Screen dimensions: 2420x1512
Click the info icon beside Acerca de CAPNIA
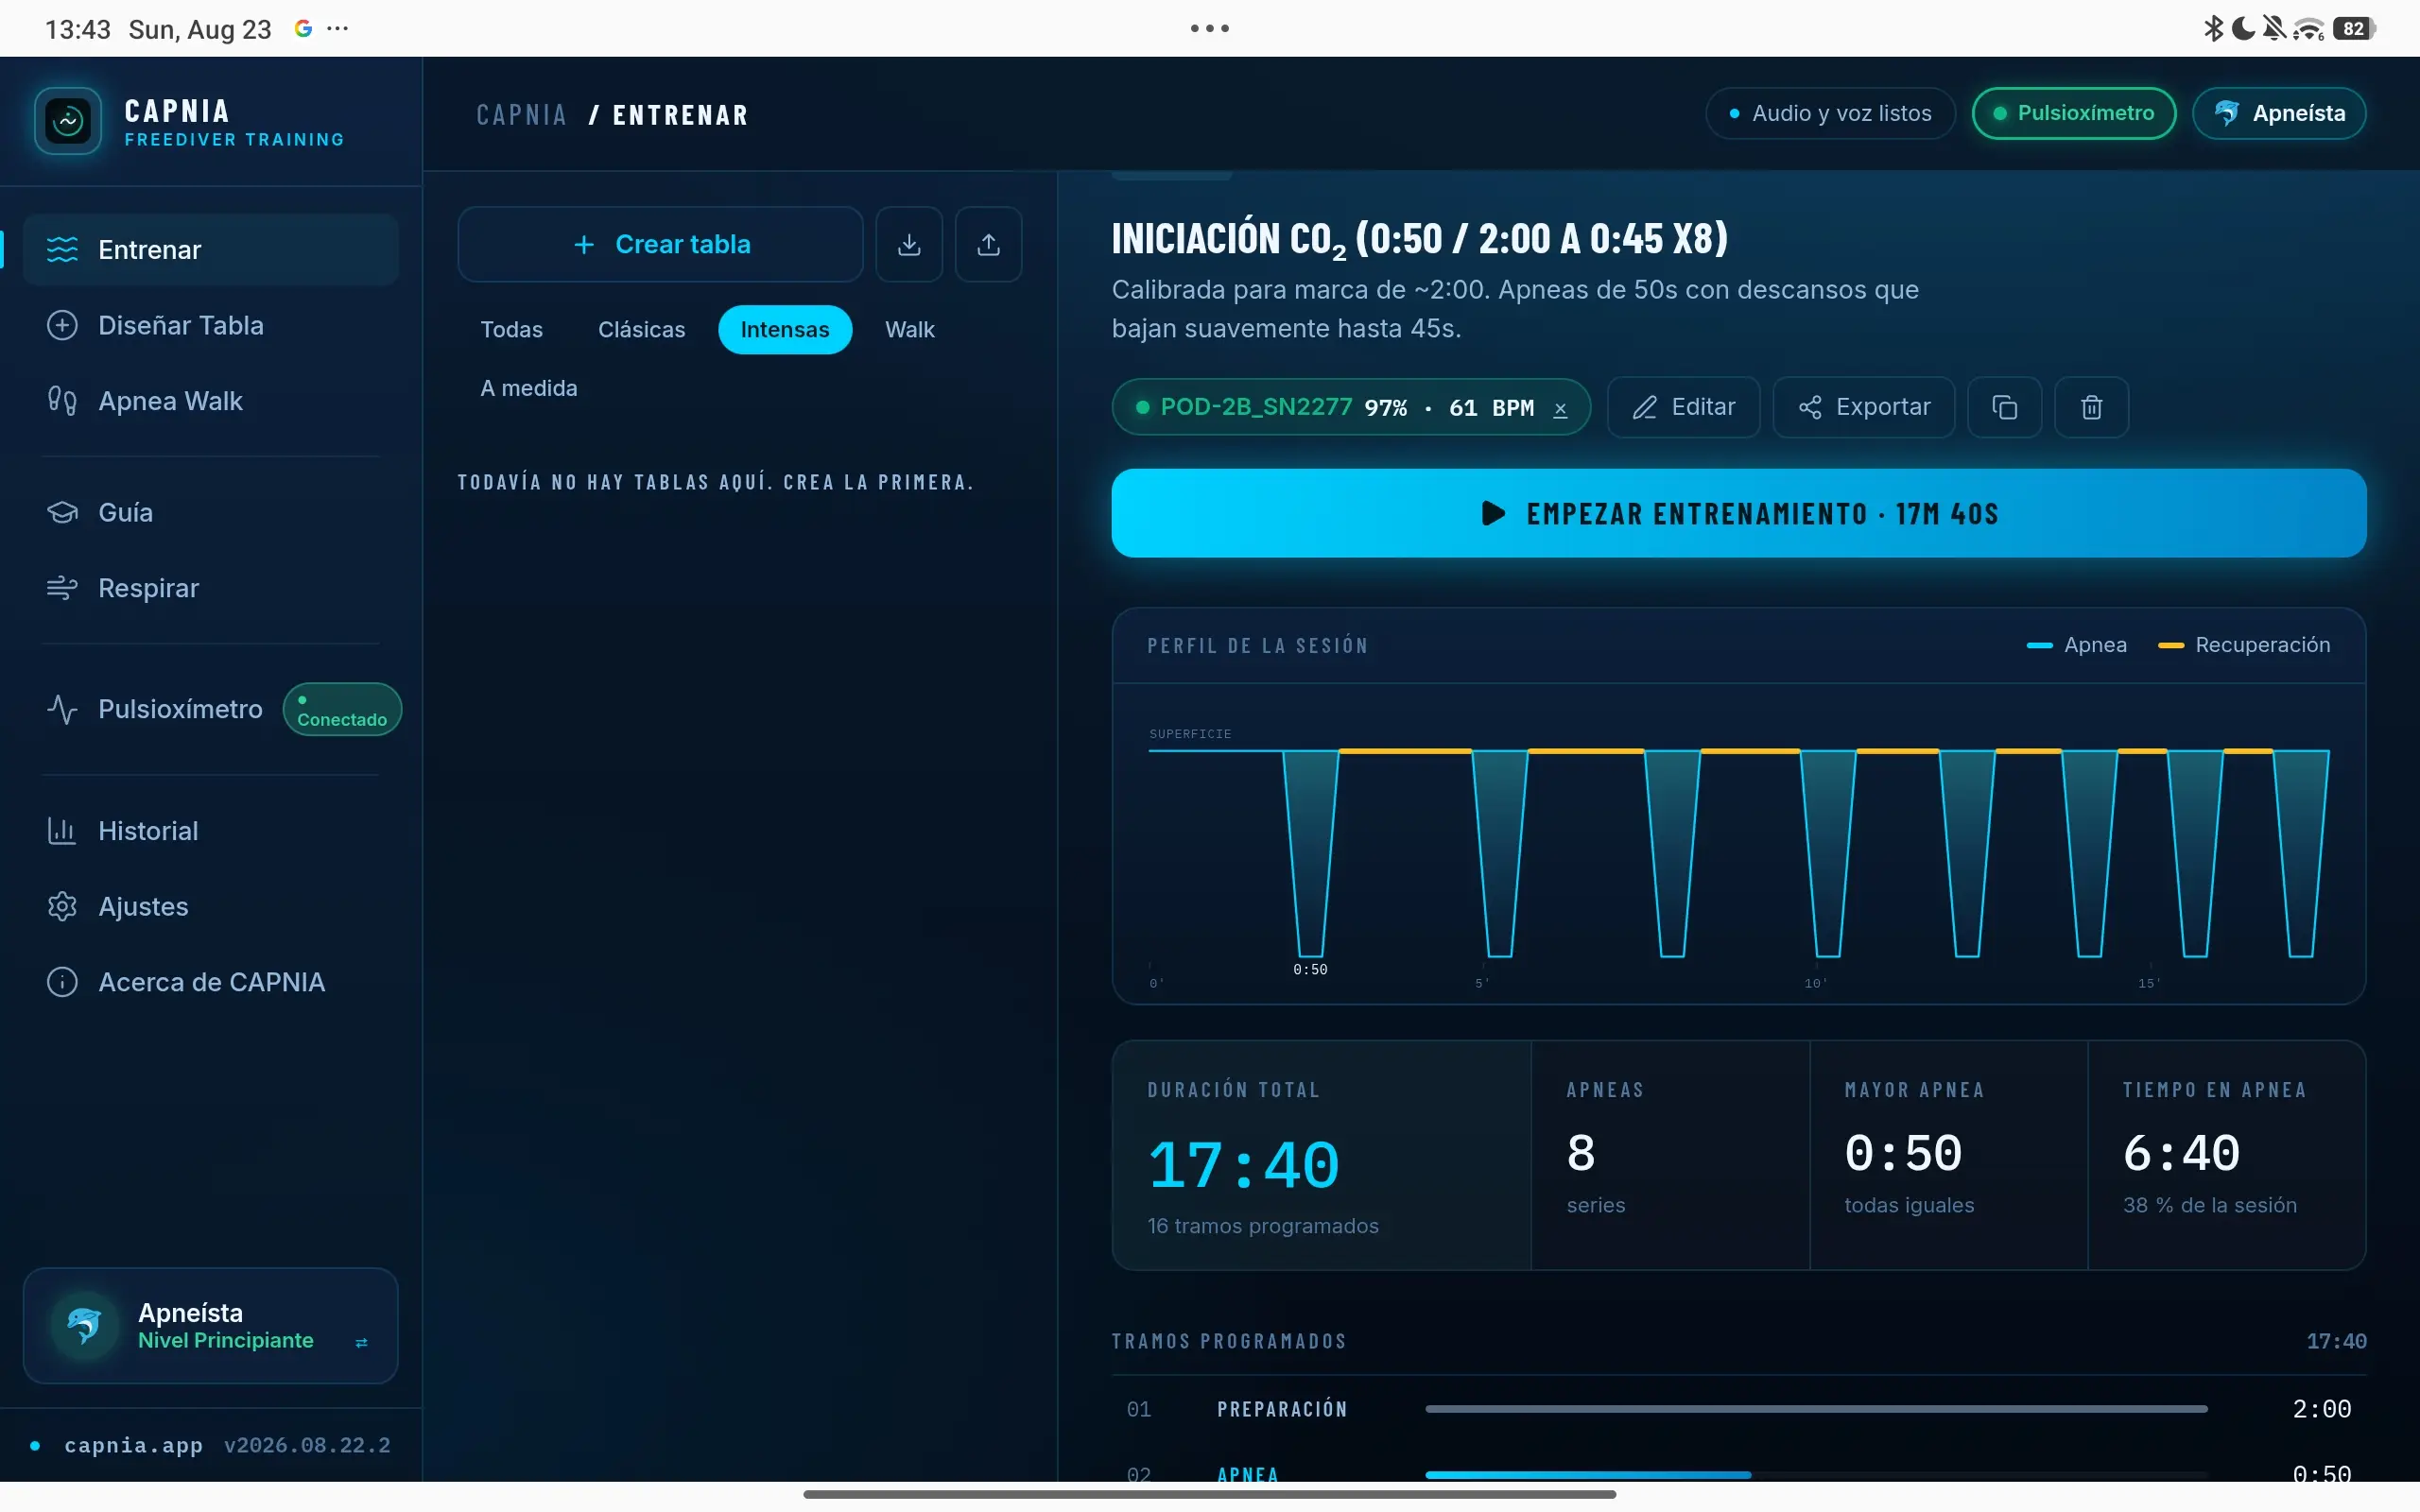62,982
